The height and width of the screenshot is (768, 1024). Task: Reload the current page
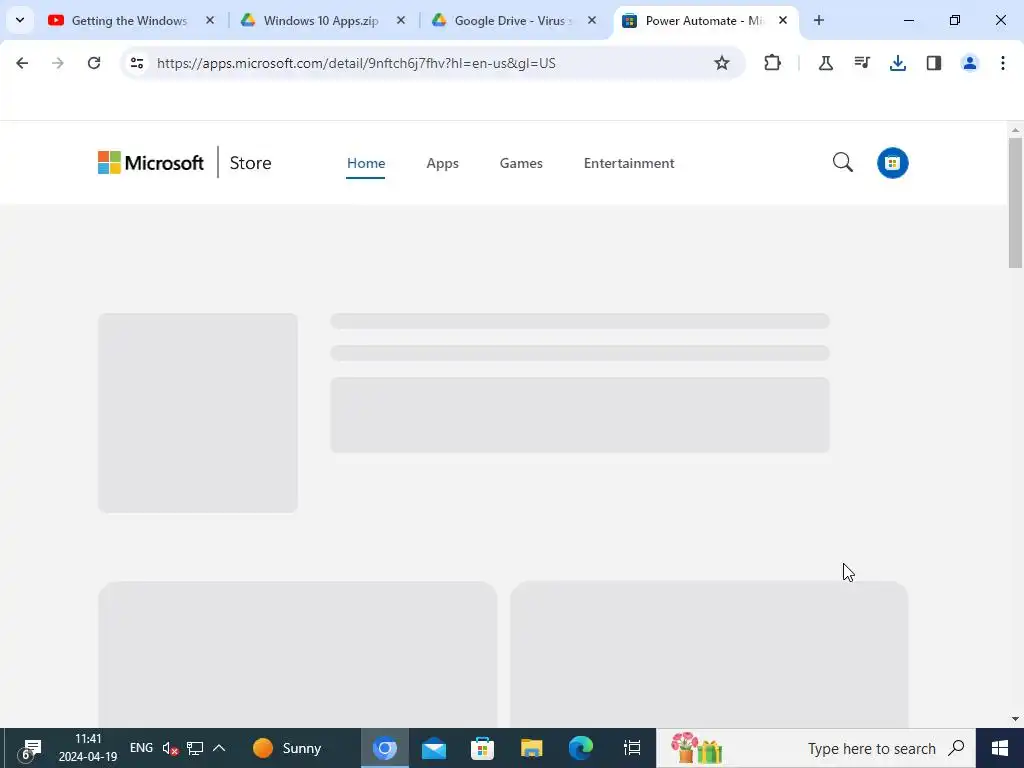pyautogui.click(x=94, y=63)
